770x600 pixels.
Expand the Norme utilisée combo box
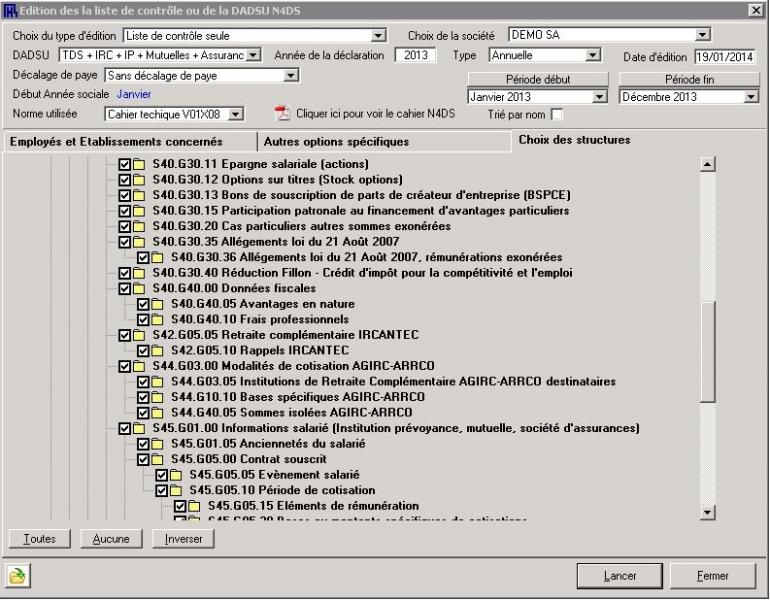236,114
